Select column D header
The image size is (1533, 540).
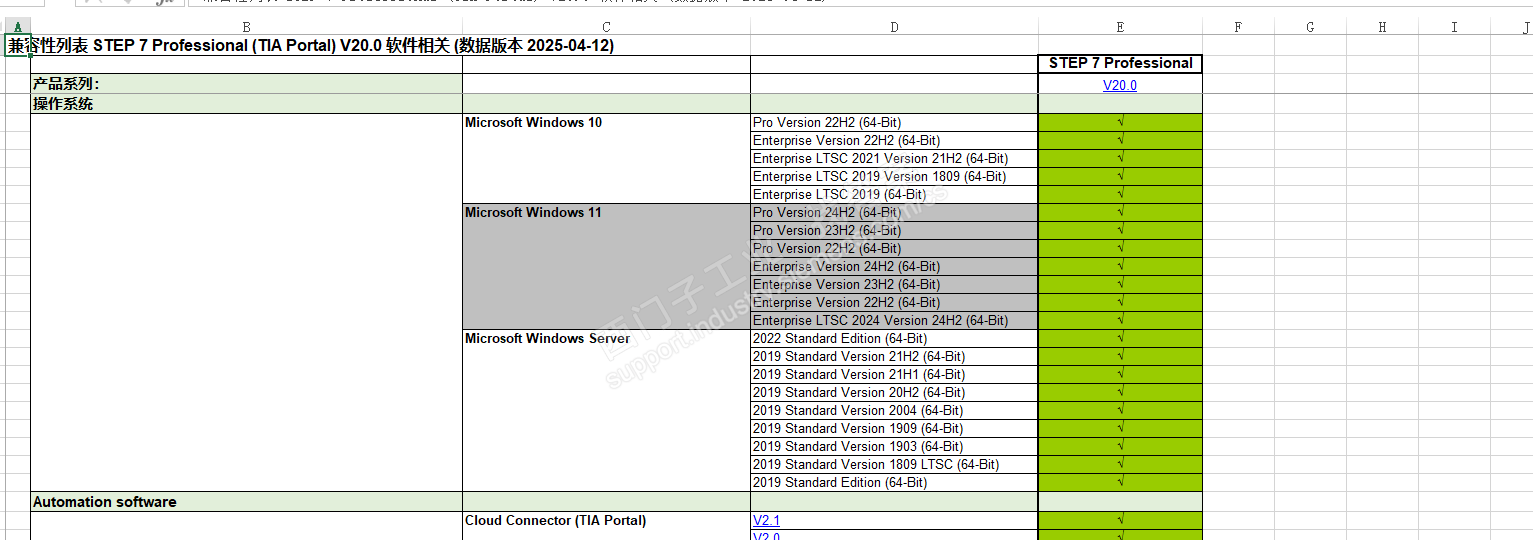pyautogui.click(x=894, y=27)
